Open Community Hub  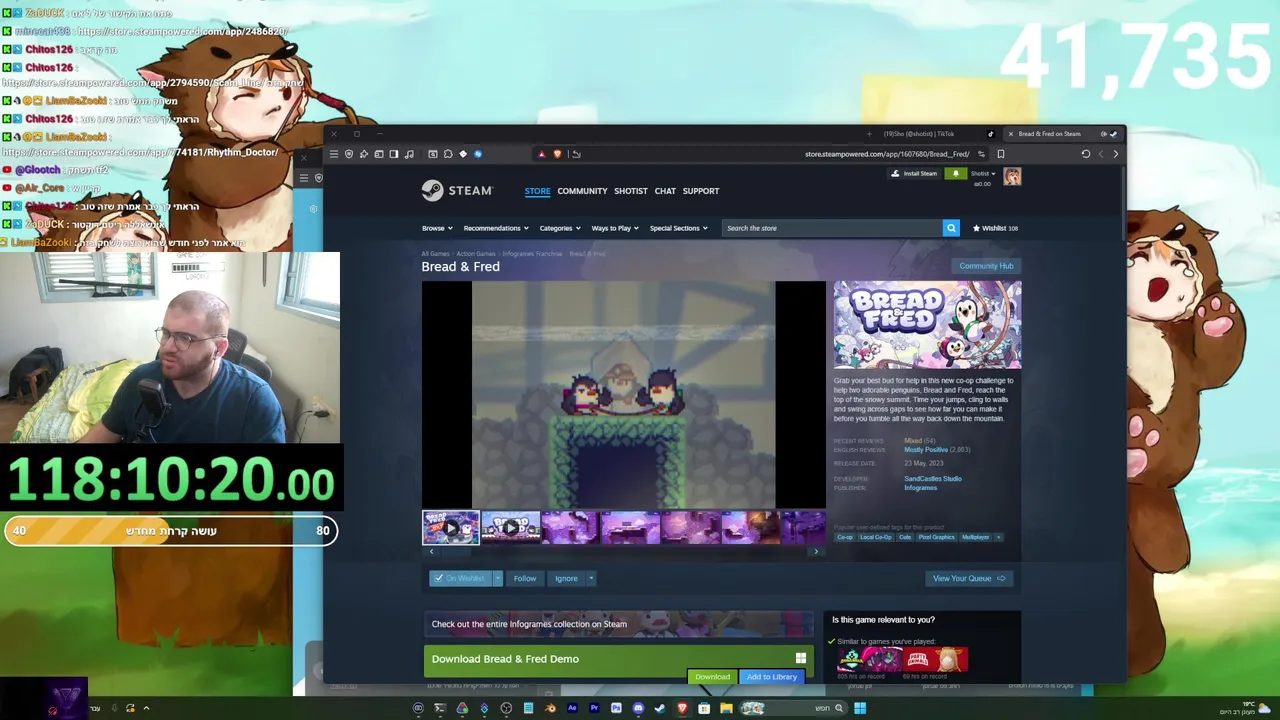click(986, 266)
